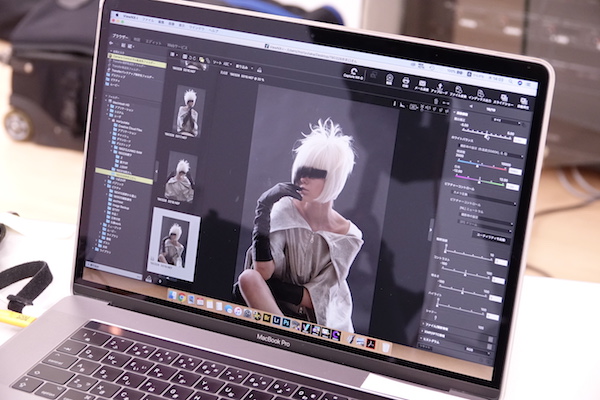The image size is (600, 400).
Task: Open the mail send (メール送信) tool
Action: point(422,85)
